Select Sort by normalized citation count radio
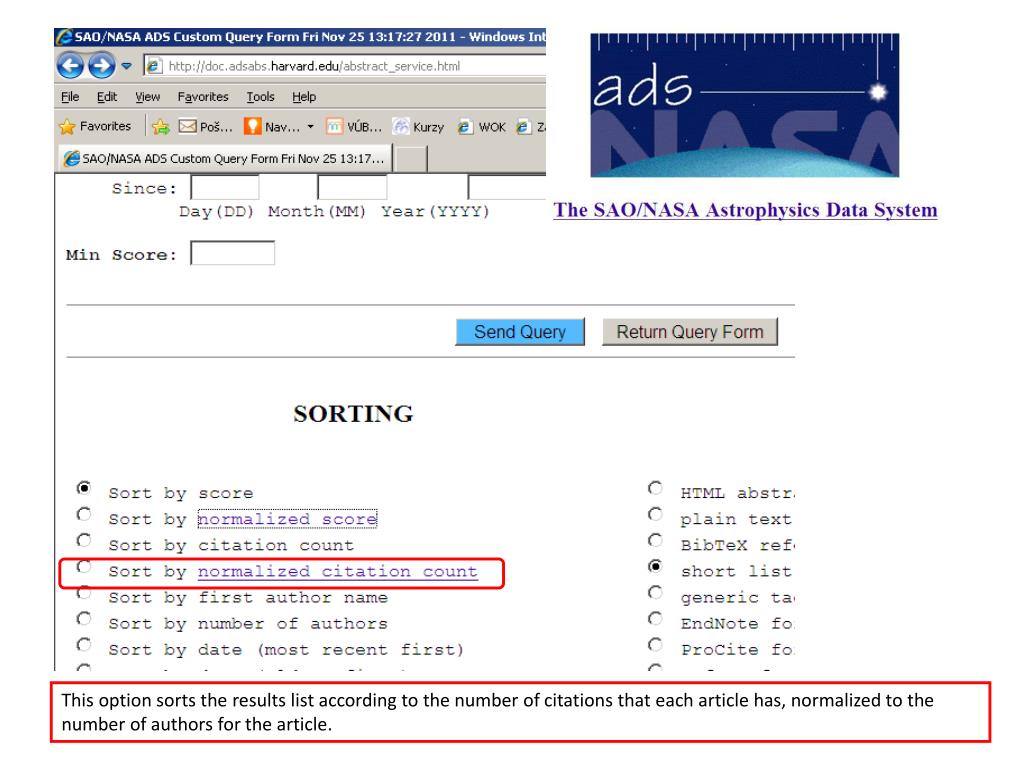The width and height of the screenshot is (1024, 768). (x=84, y=566)
